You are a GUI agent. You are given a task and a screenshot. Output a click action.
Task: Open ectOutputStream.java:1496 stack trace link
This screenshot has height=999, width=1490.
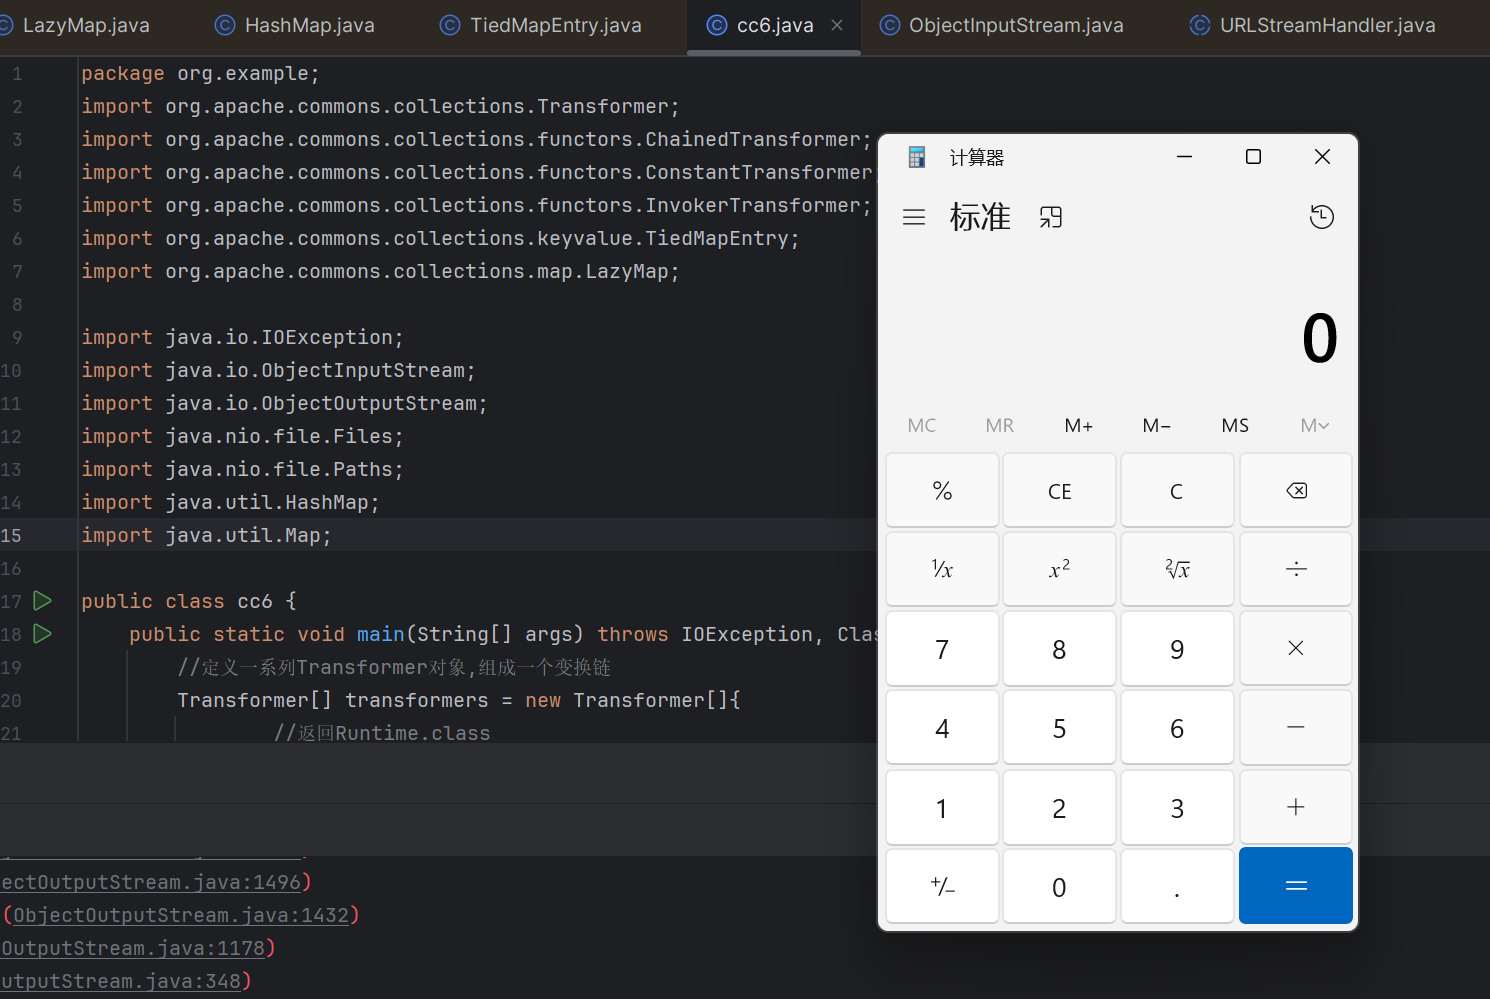coord(151,883)
